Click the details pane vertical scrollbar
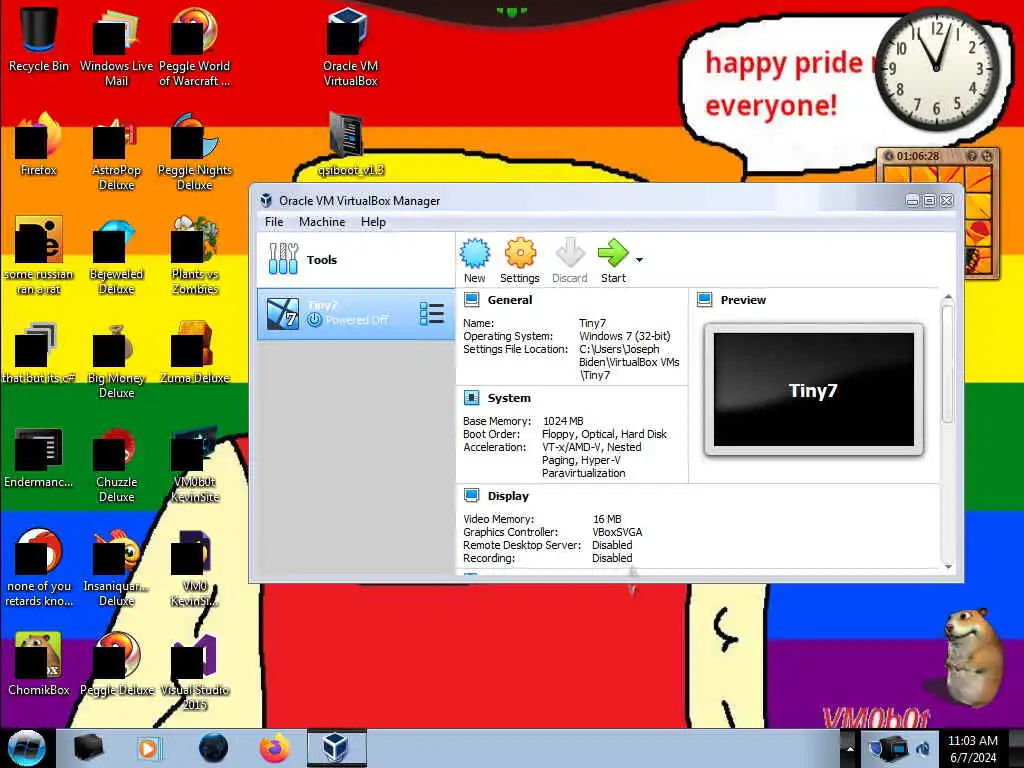This screenshot has height=768, width=1024. coord(948,364)
